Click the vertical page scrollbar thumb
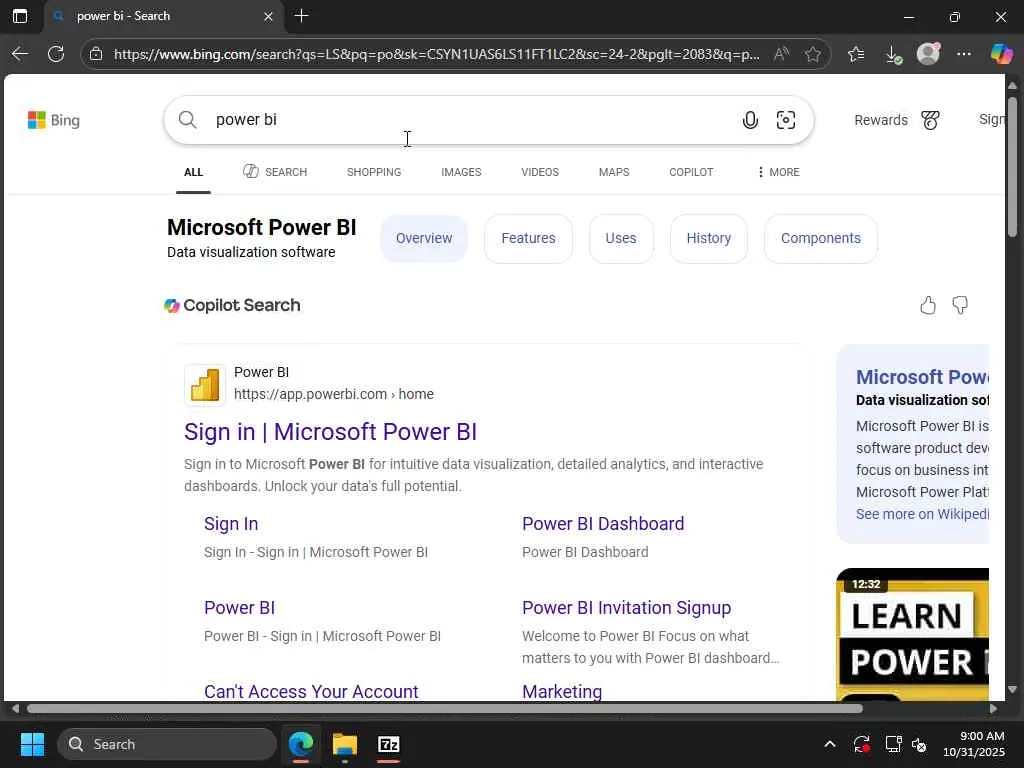1024x768 pixels. point(1012,167)
